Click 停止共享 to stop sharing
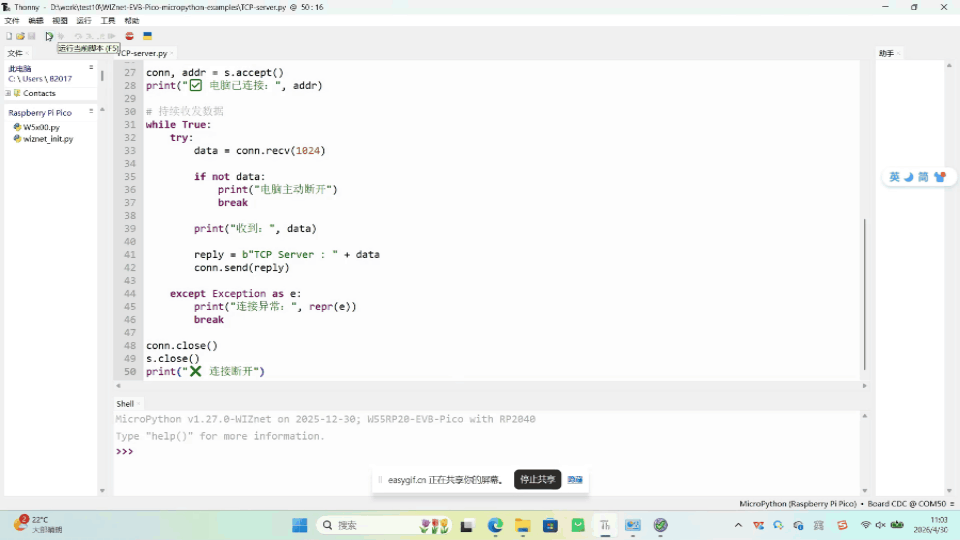 (x=538, y=479)
